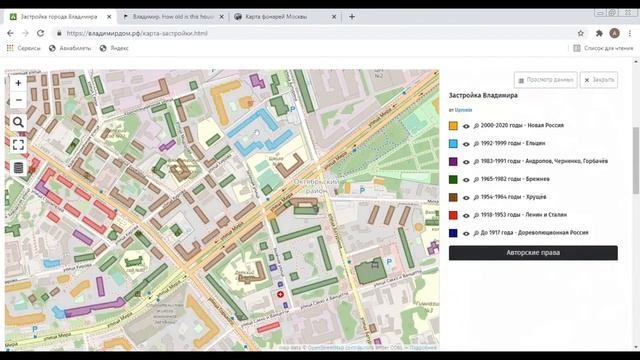
Task: Toggle fullscreen map view
Action: [x=18, y=144]
